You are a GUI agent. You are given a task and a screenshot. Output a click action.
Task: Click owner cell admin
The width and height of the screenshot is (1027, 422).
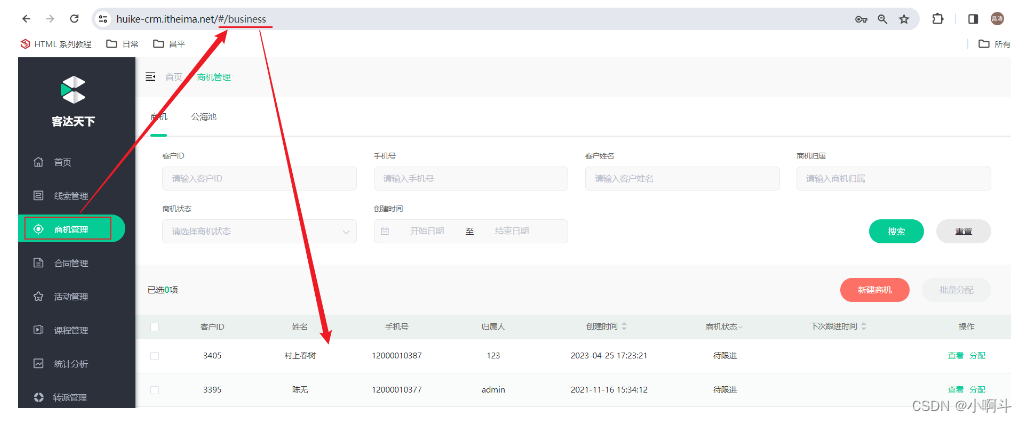point(493,390)
